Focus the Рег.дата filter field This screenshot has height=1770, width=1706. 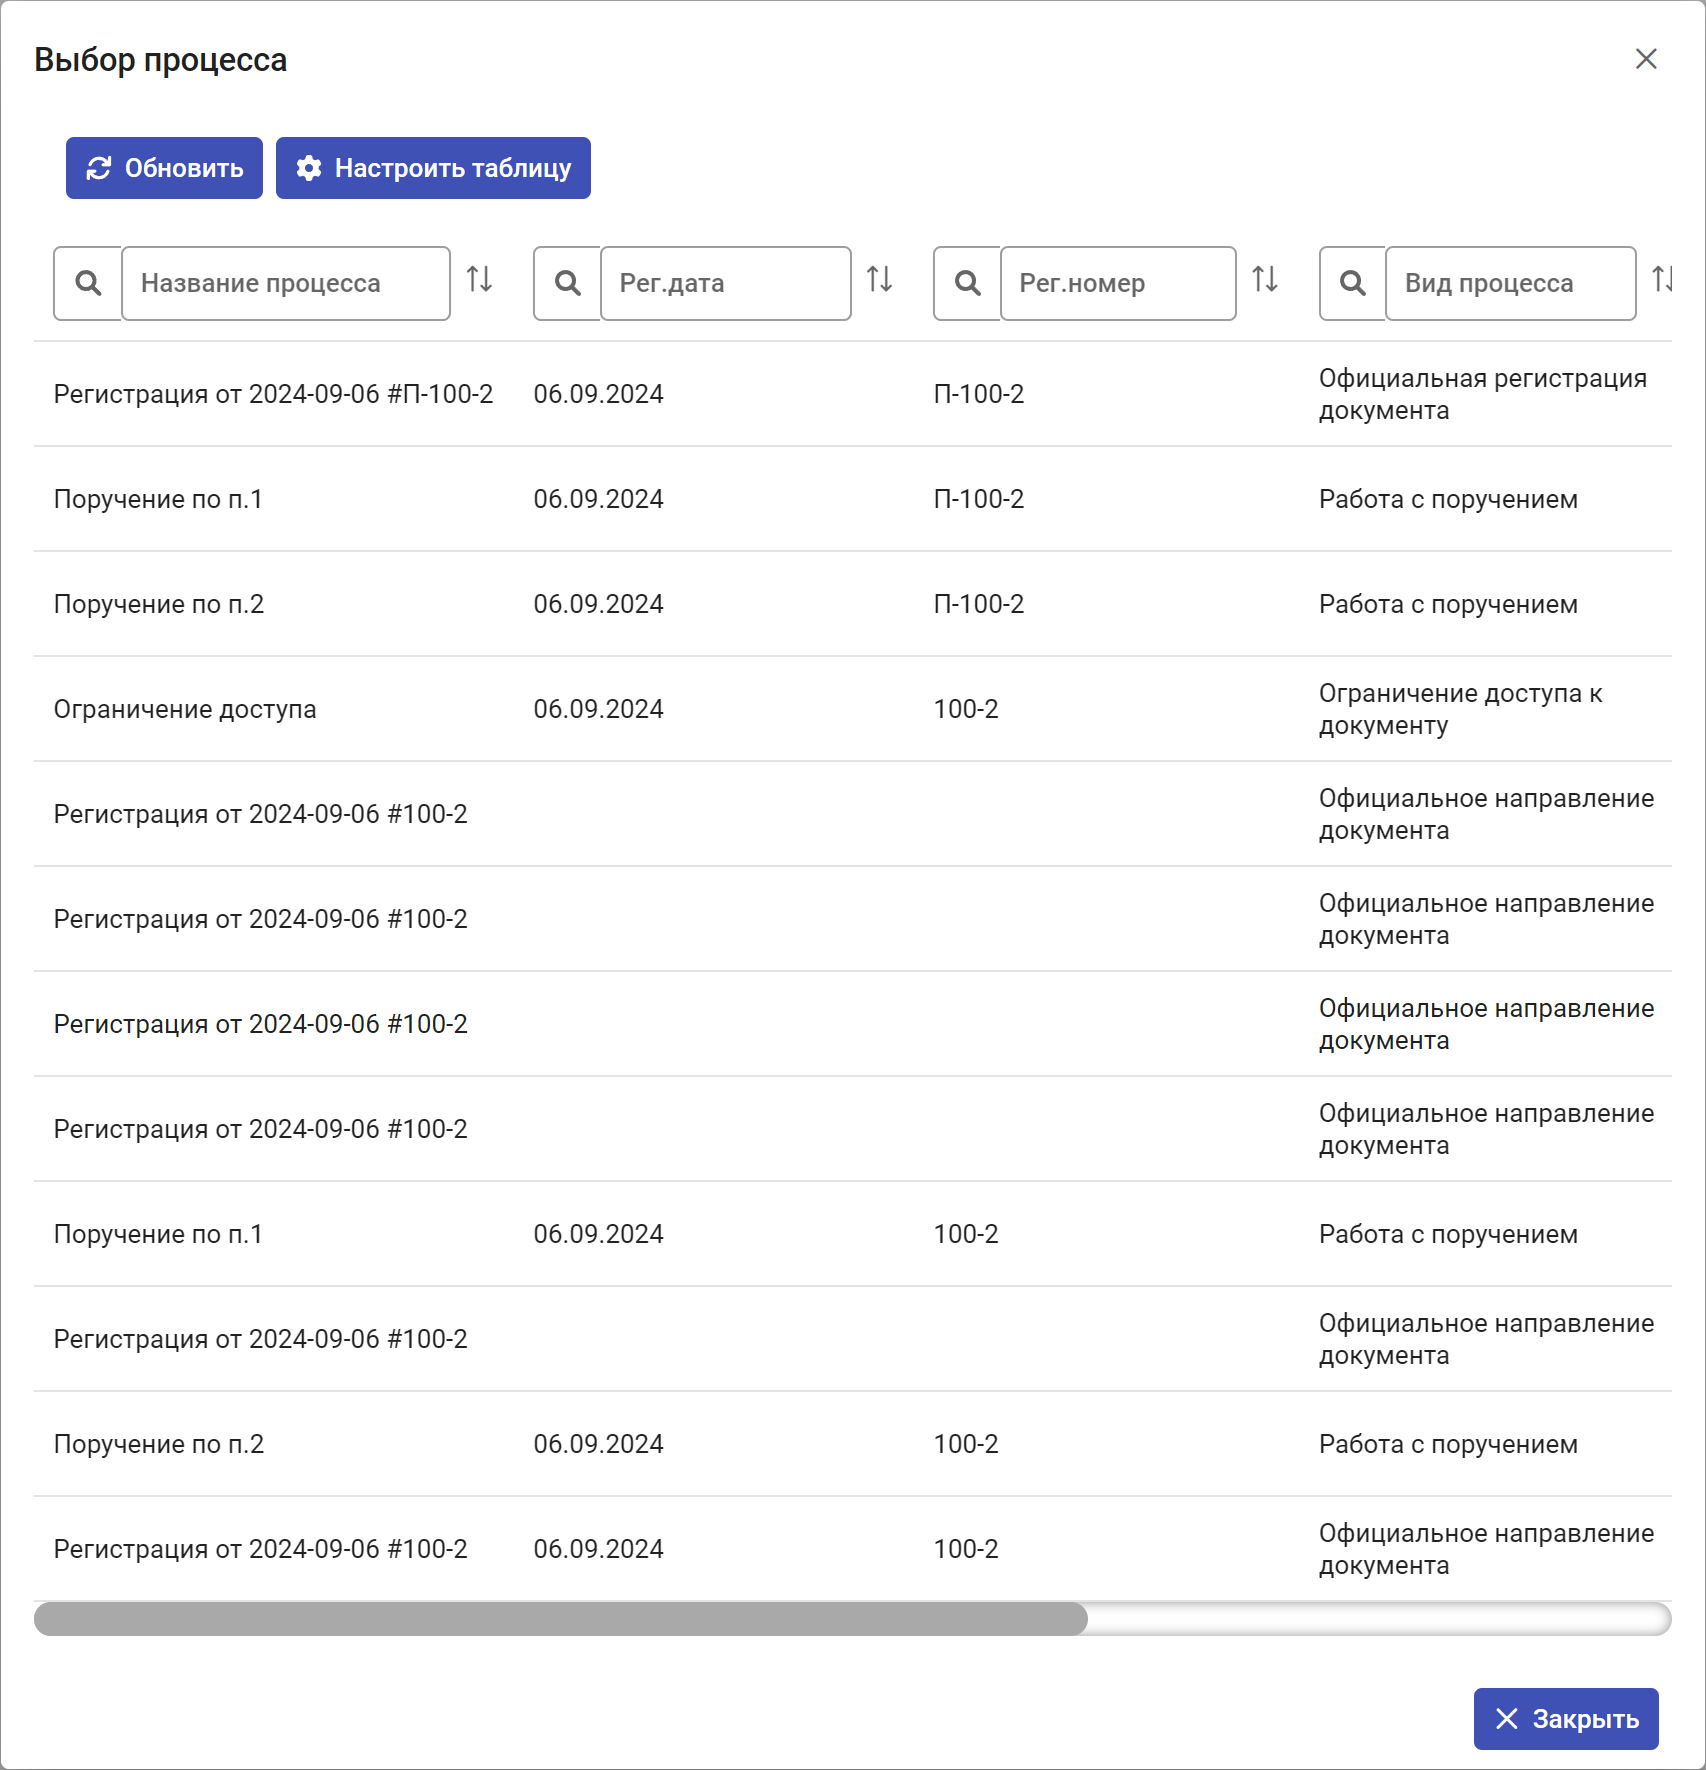click(x=726, y=283)
